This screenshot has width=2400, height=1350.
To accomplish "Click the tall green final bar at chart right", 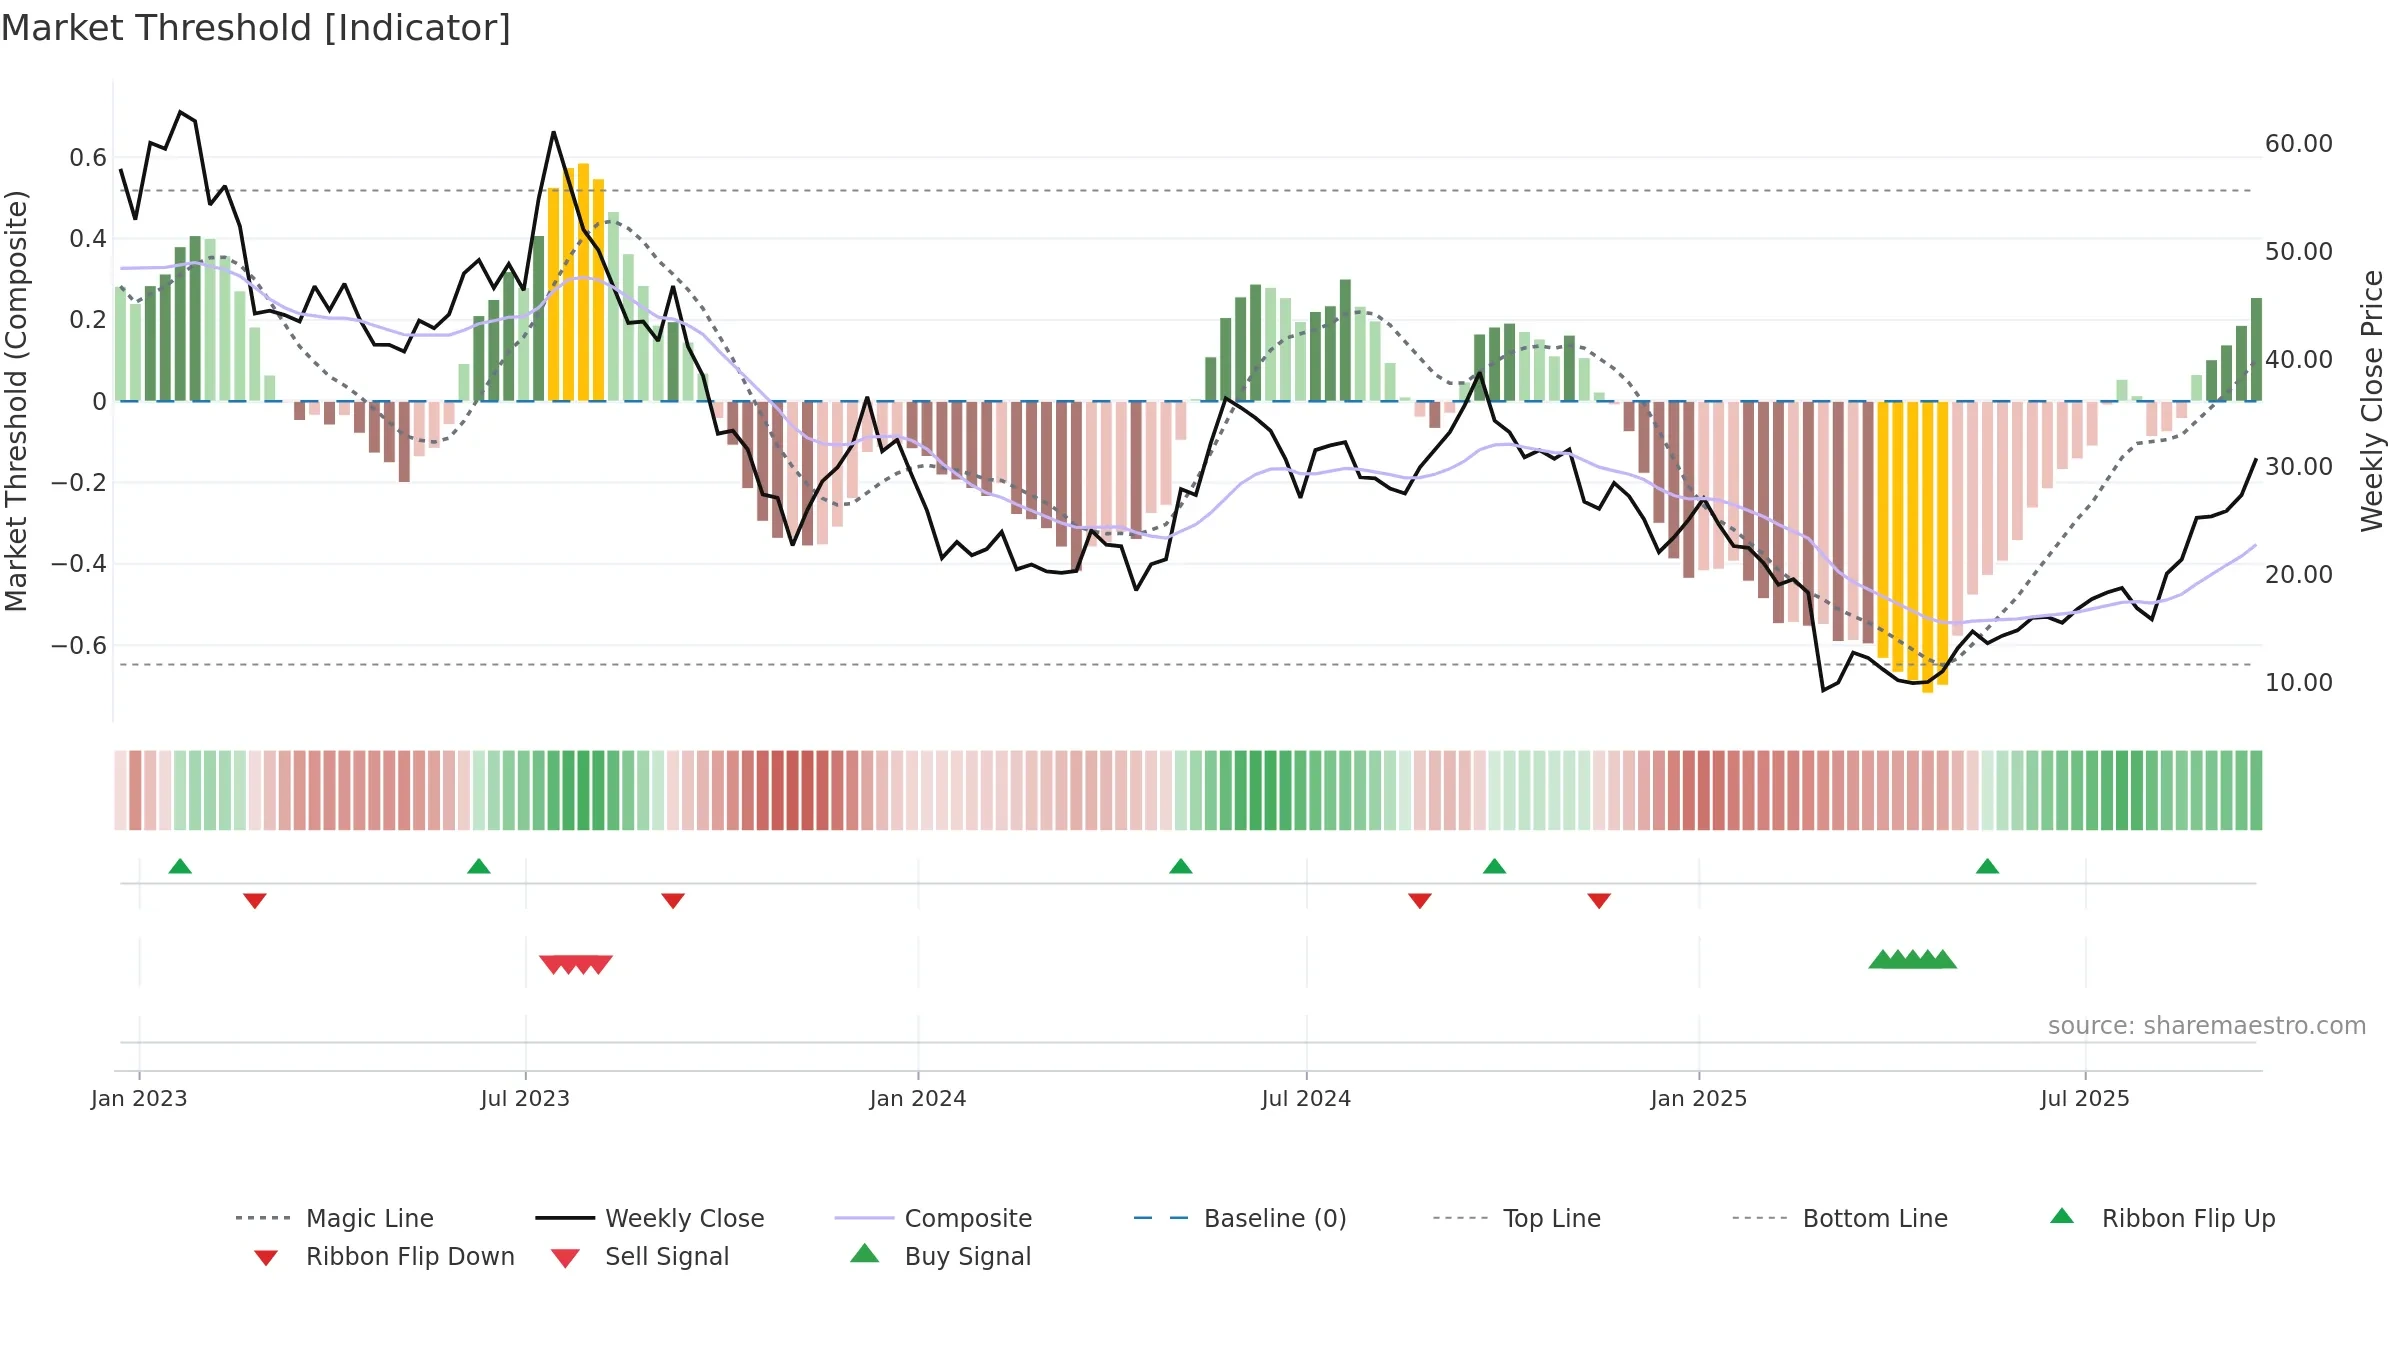I will pos(2256,349).
